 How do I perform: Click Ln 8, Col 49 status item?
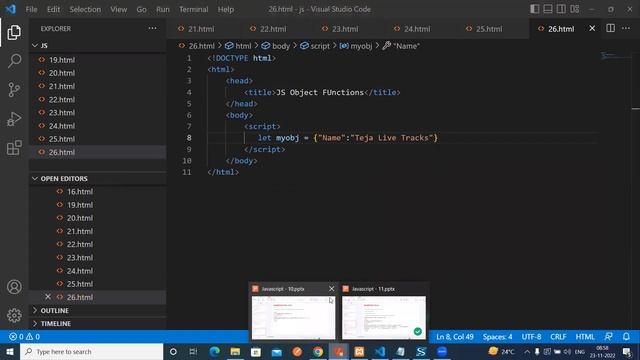point(455,337)
